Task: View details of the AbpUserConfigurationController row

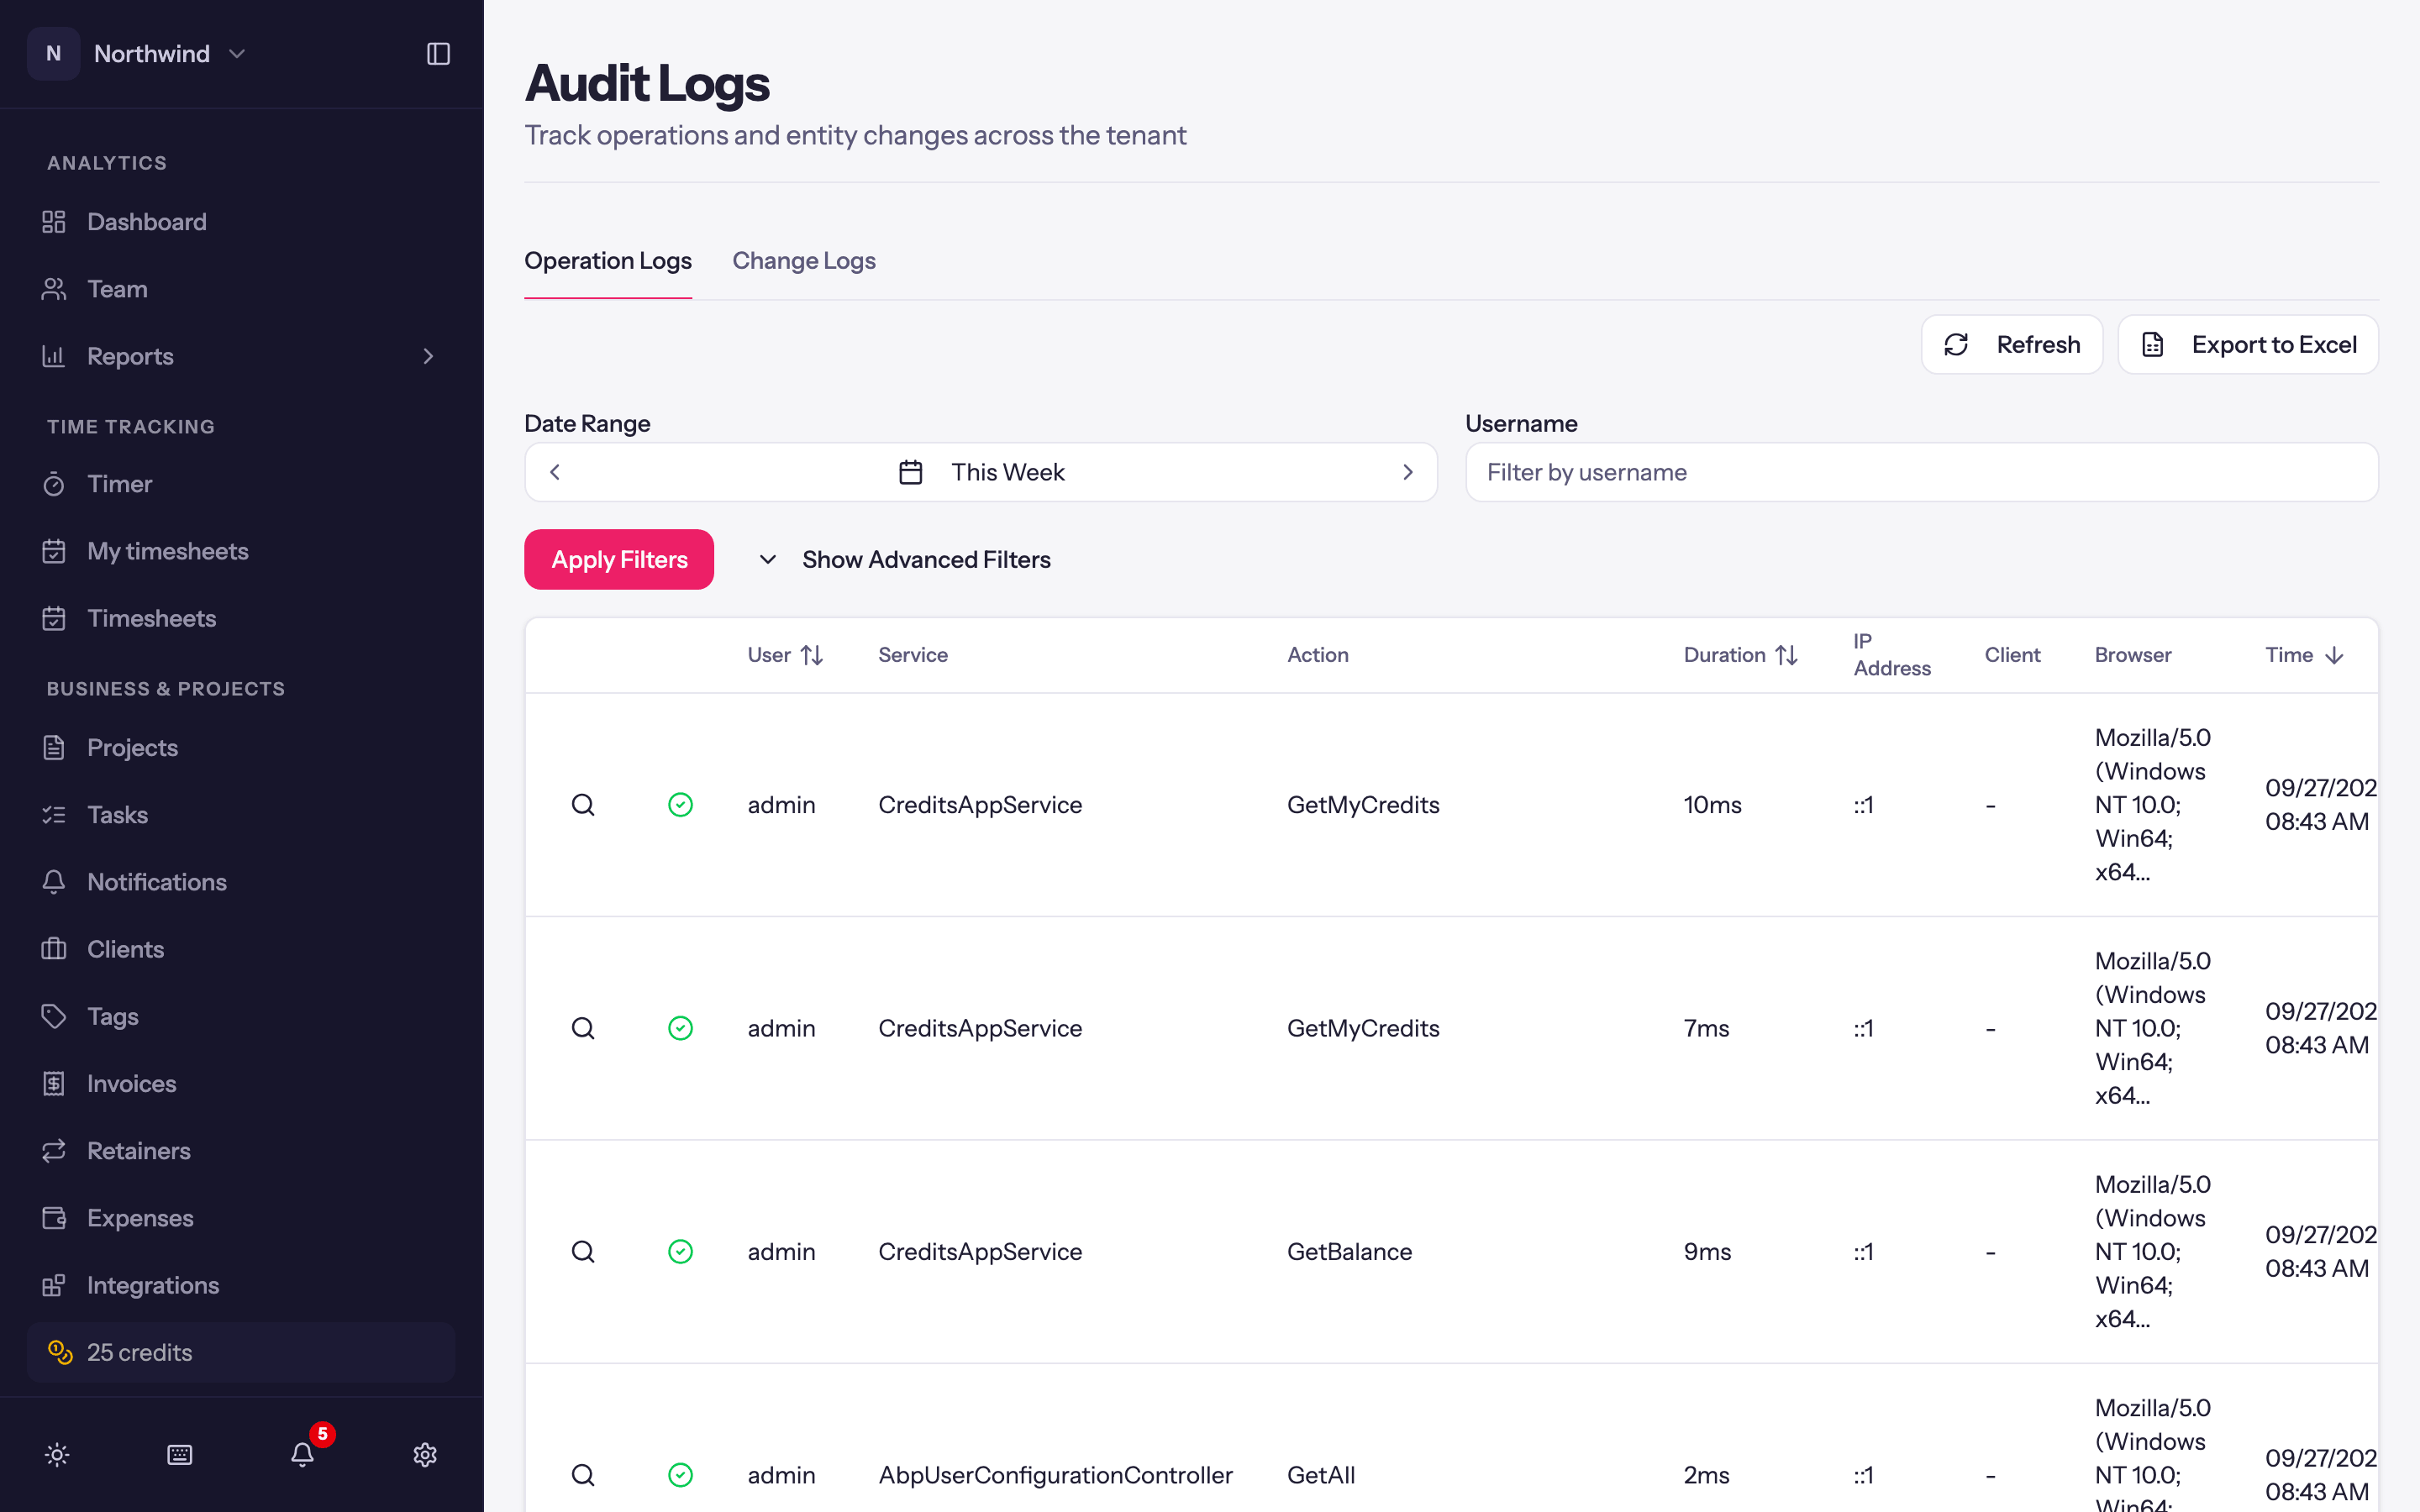Action: [x=583, y=1475]
